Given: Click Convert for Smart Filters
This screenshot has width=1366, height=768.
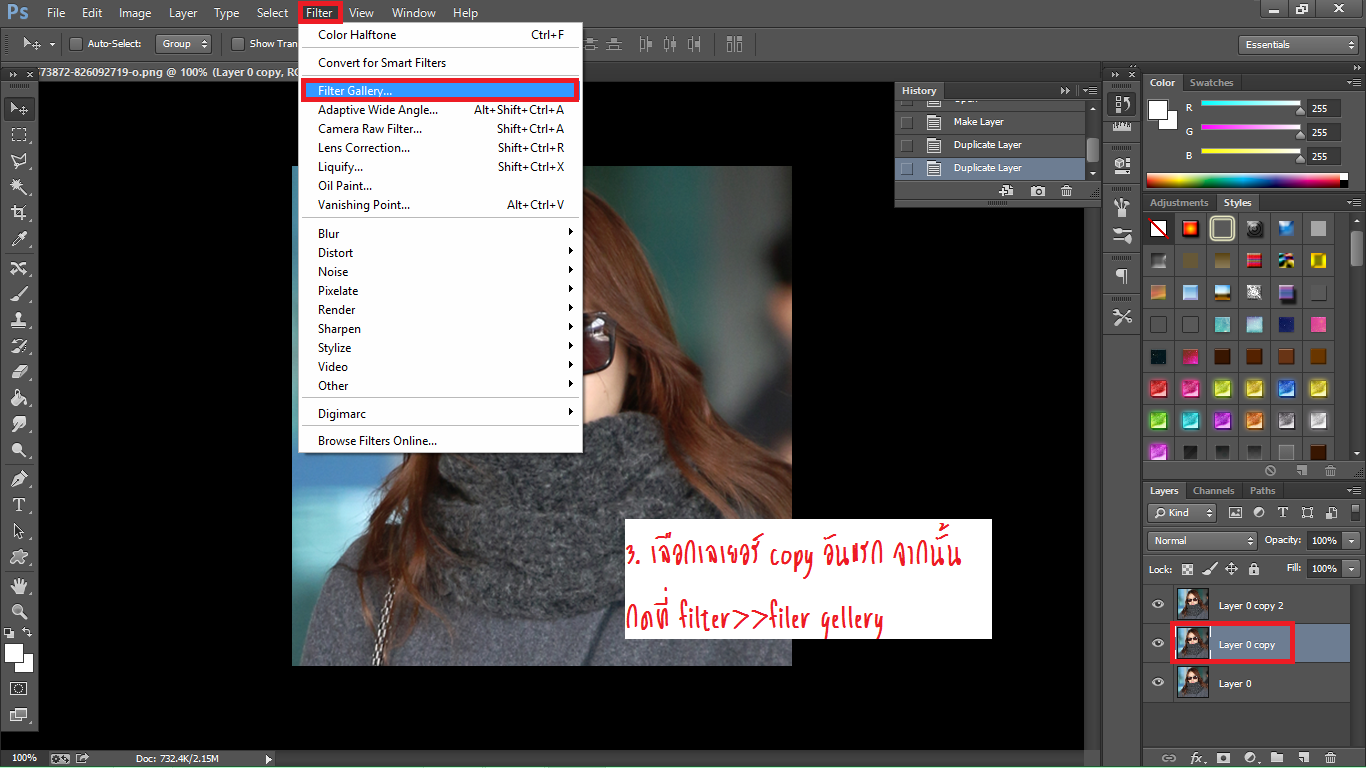Looking at the screenshot, I should [440, 63].
